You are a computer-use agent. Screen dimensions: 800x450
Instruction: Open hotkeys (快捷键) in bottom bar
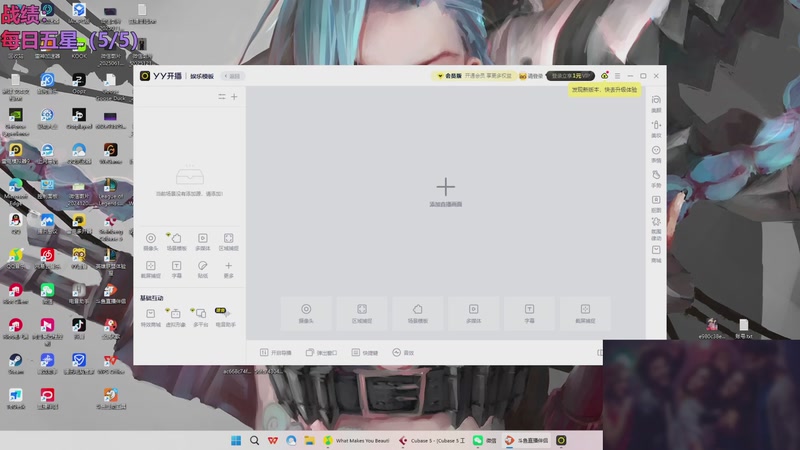pos(365,353)
